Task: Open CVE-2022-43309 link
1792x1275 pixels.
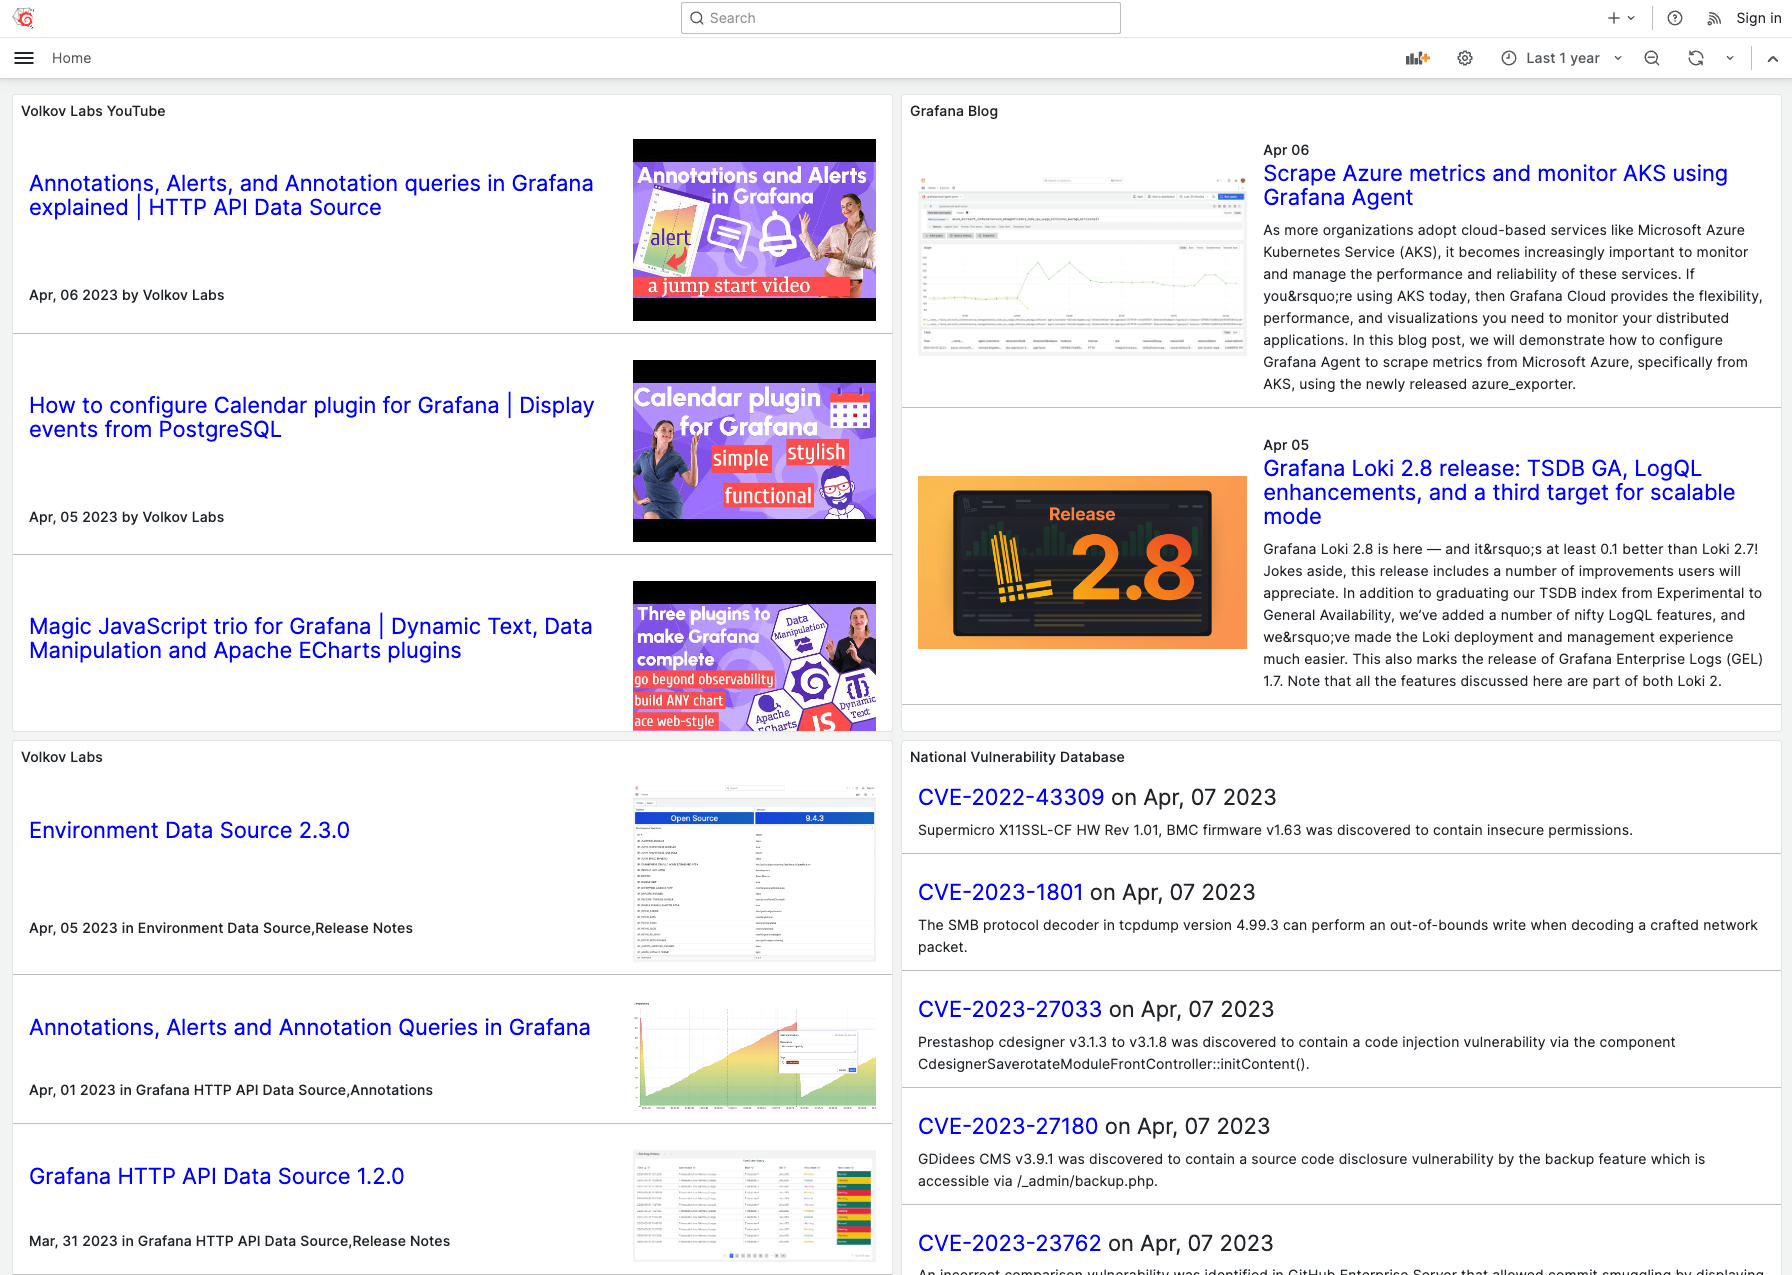Action: [1011, 797]
